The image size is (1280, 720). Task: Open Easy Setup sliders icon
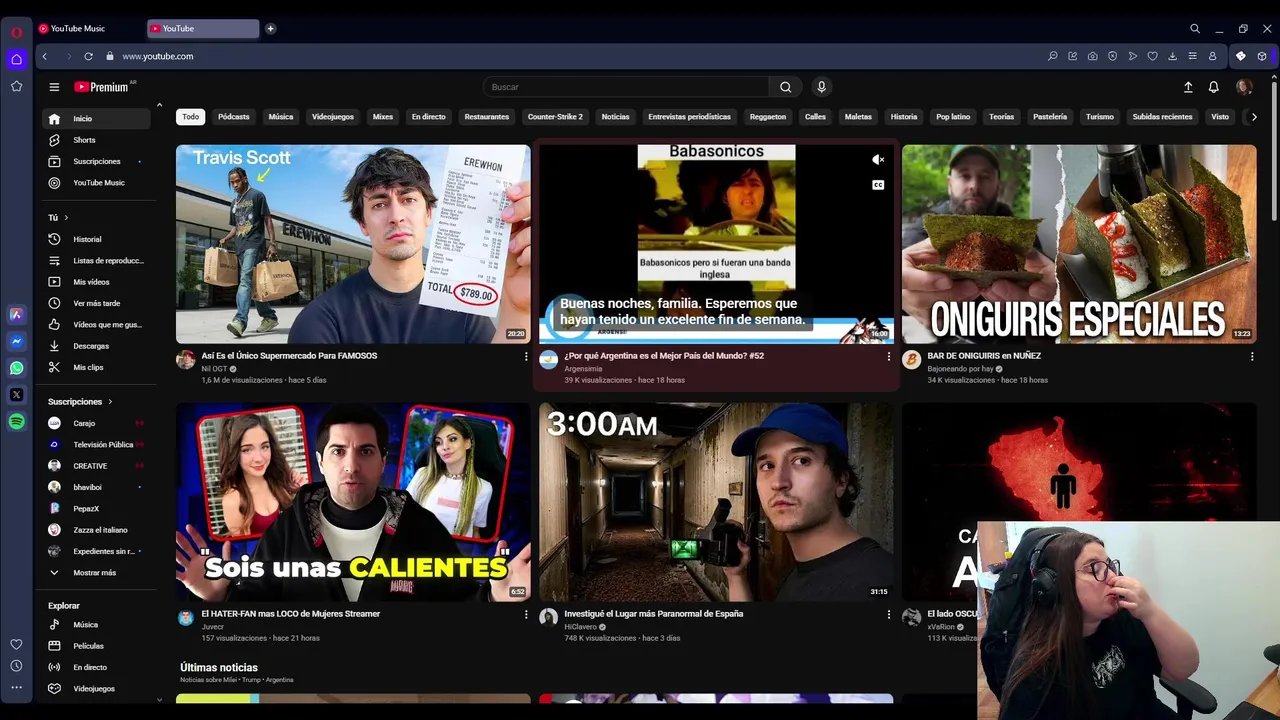click(x=1192, y=56)
